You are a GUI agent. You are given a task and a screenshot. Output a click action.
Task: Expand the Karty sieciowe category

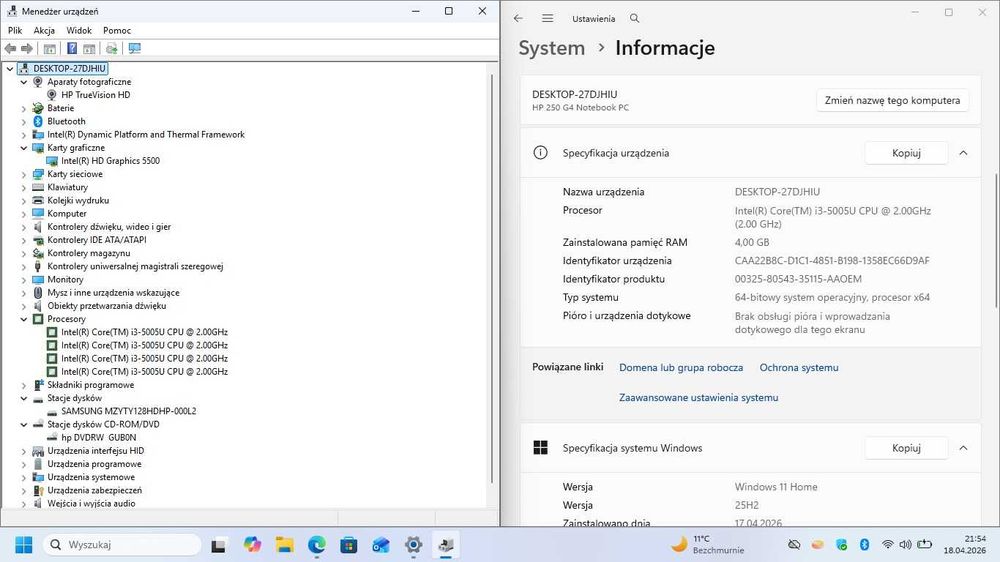[x=24, y=174]
